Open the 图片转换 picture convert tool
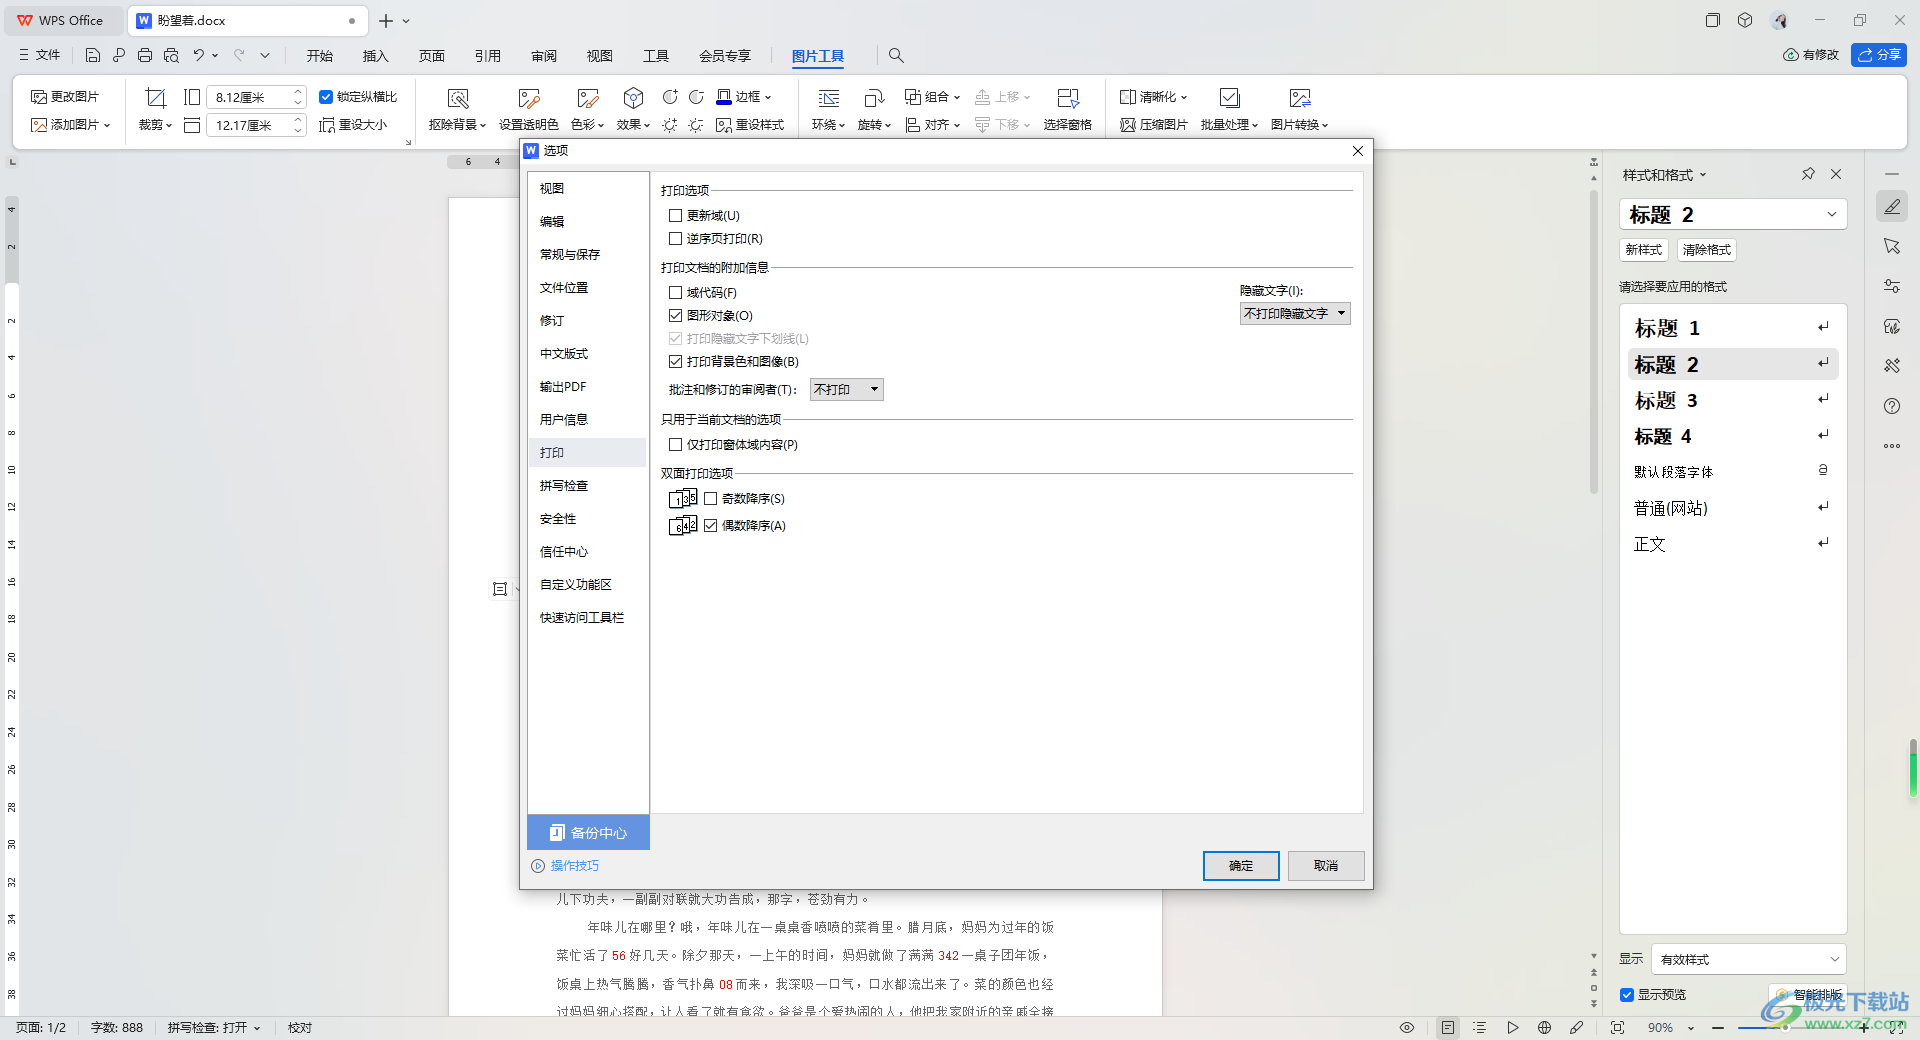The height and width of the screenshot is (1040, 1920). pyautogui.click(x=1299, y=110)
